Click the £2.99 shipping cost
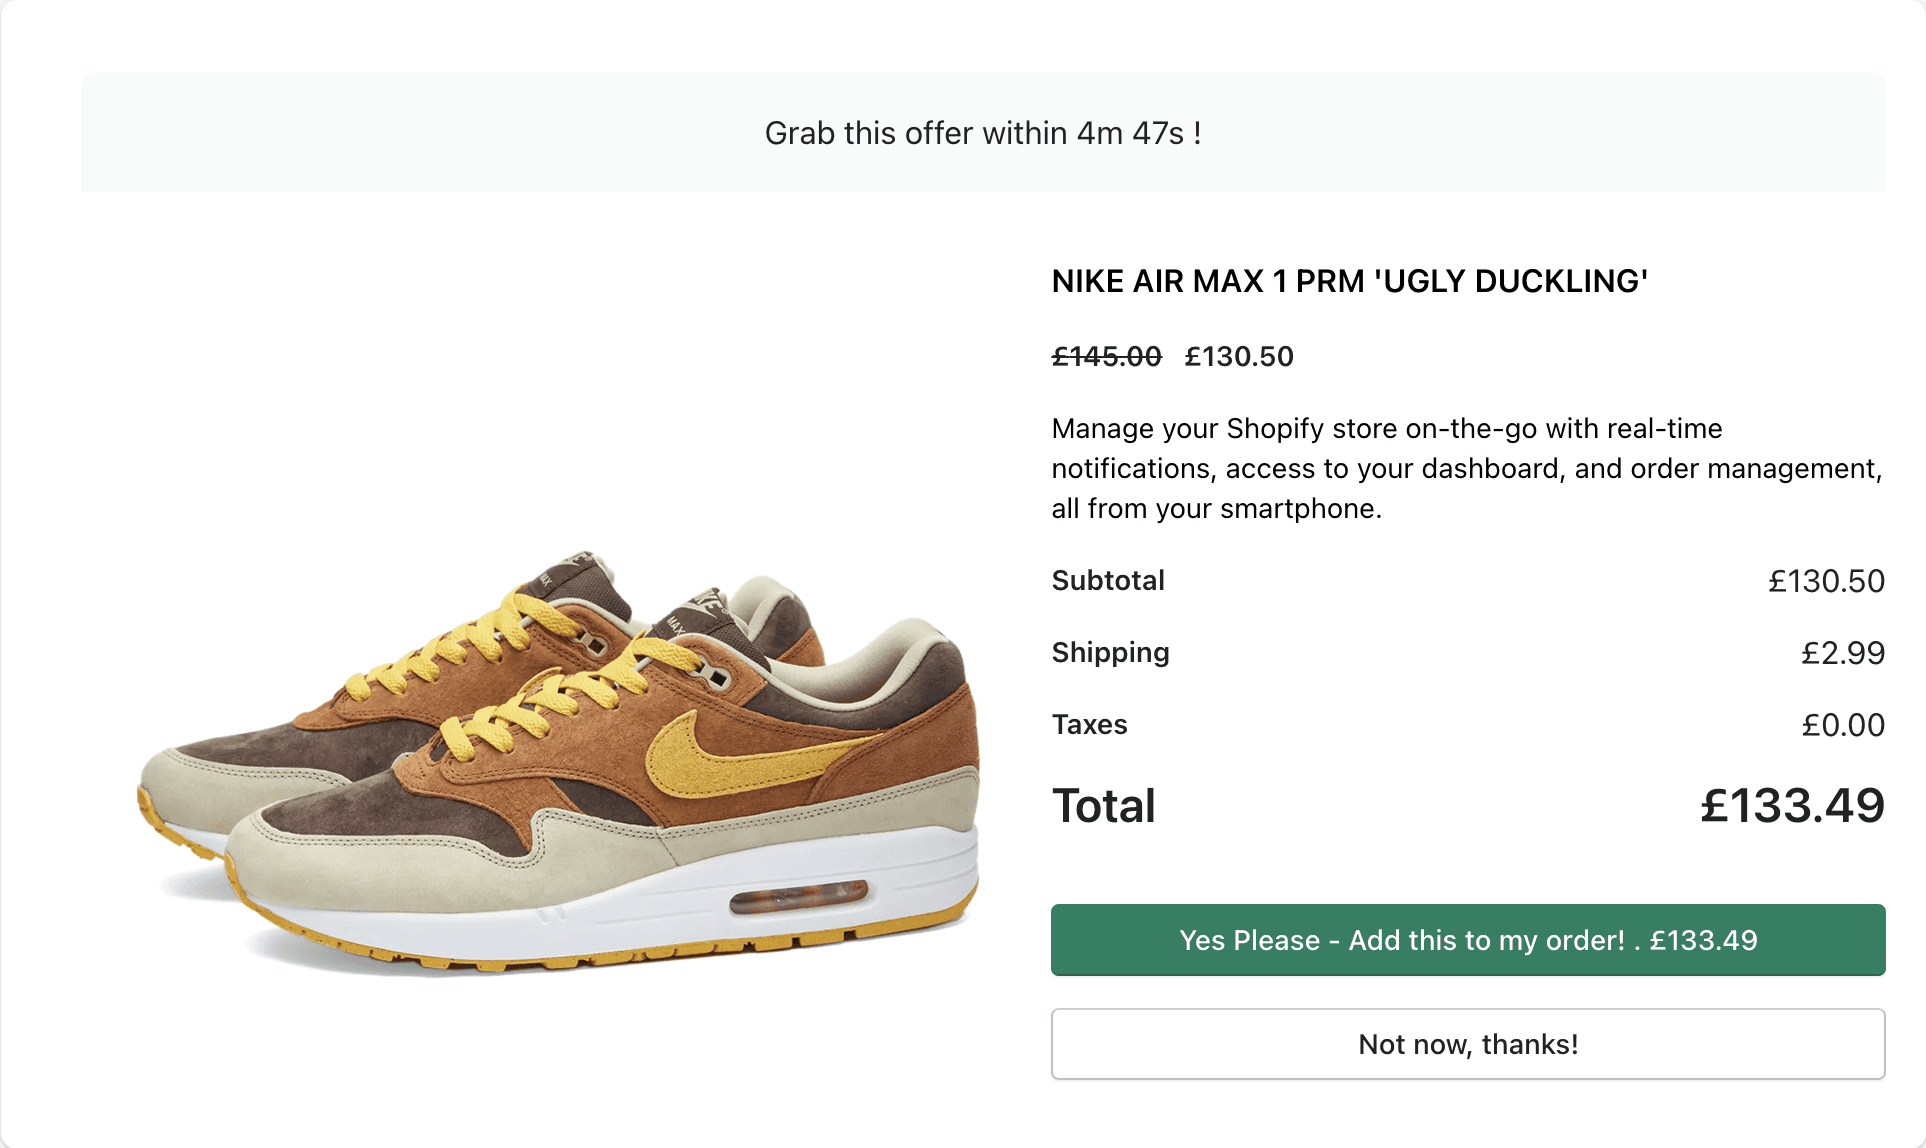Viewport: 1926px width, 1148px height. (x=1843, y=653)
